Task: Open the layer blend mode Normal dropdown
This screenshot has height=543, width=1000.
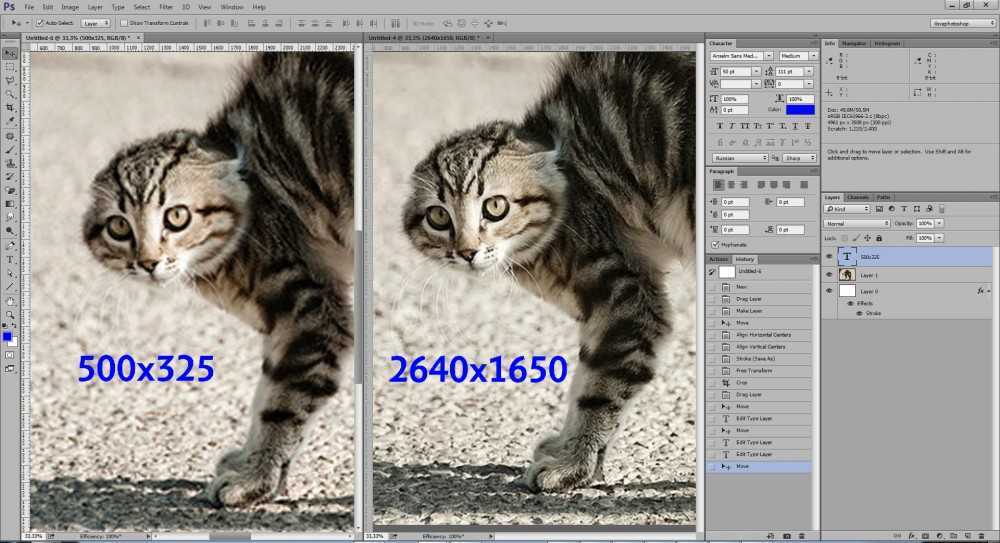Action: 857,223
